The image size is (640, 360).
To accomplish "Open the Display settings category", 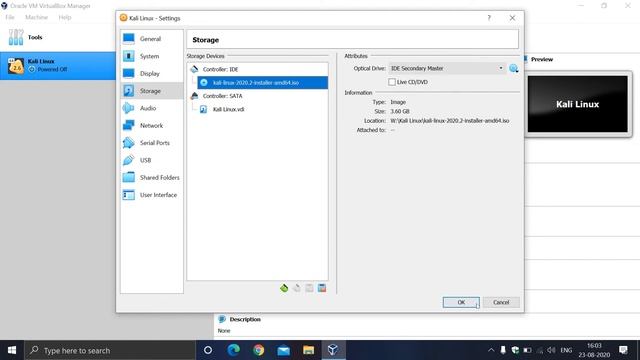I will (x=151, y=73).
